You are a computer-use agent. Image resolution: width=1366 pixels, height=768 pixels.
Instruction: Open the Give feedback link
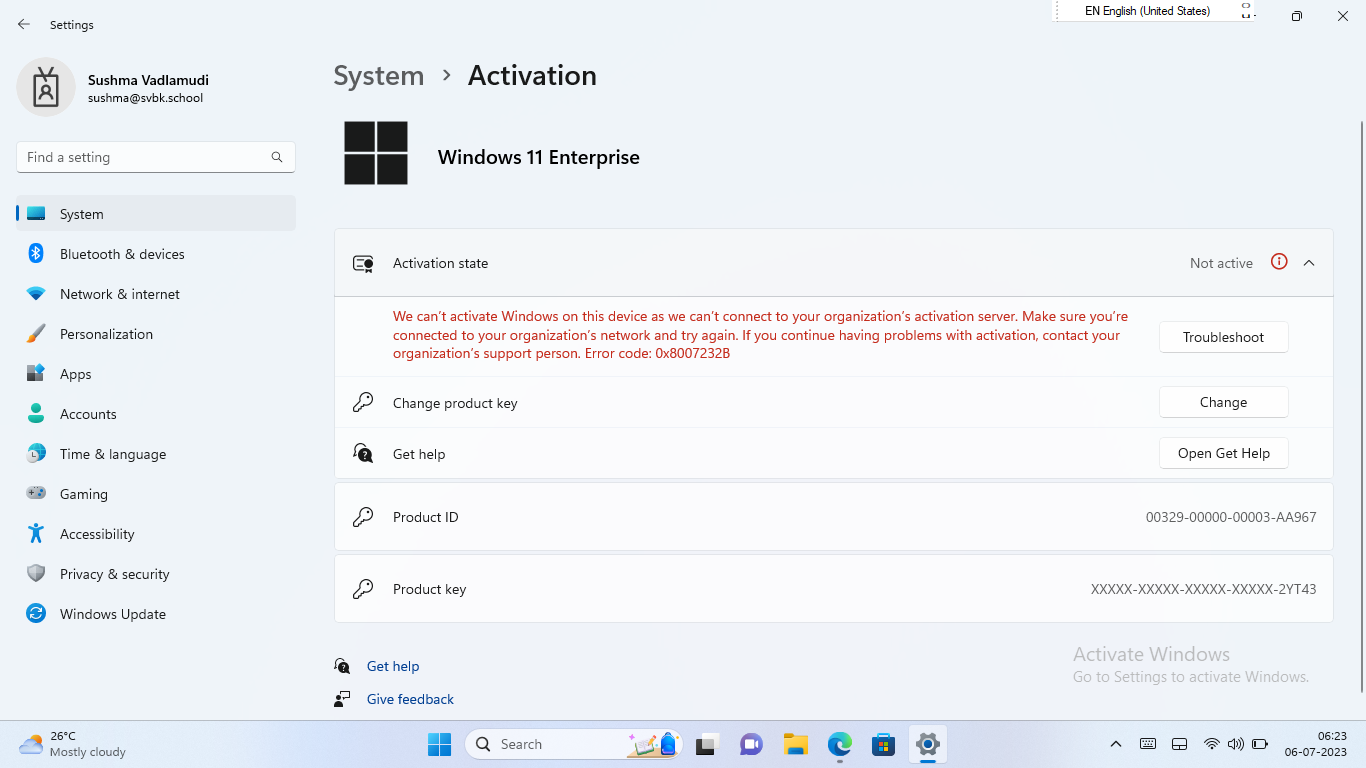410,699
